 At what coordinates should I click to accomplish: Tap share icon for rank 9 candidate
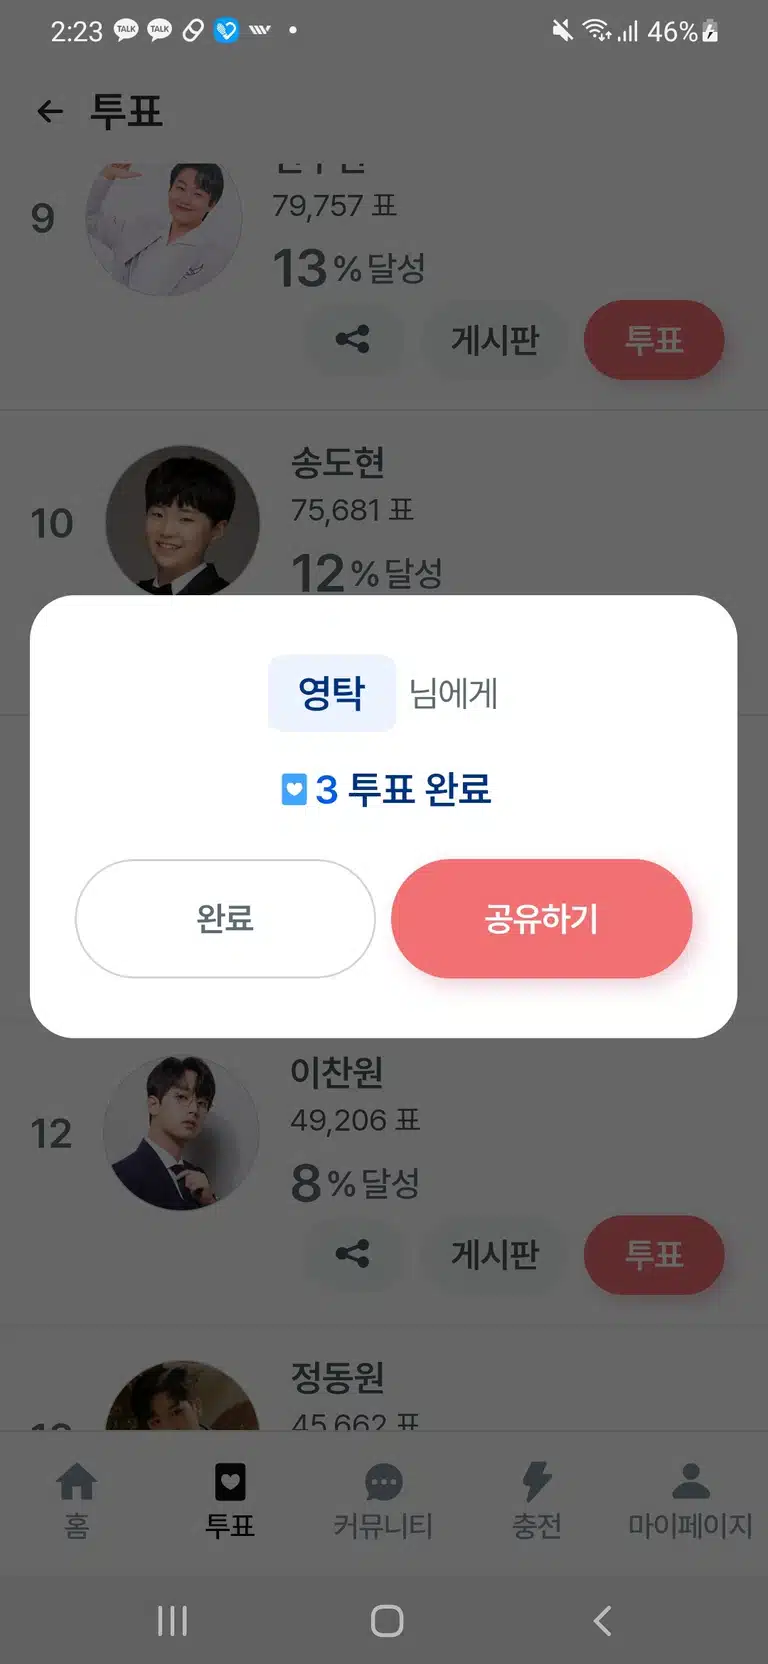tap(352, 339)
